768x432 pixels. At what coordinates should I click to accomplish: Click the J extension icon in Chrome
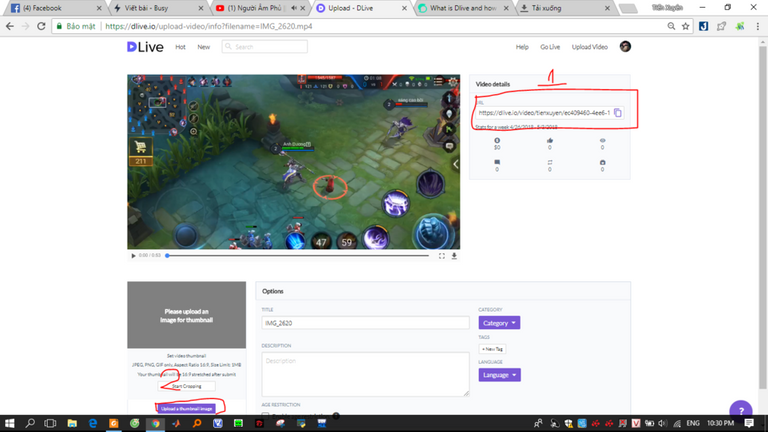(703, 26)
